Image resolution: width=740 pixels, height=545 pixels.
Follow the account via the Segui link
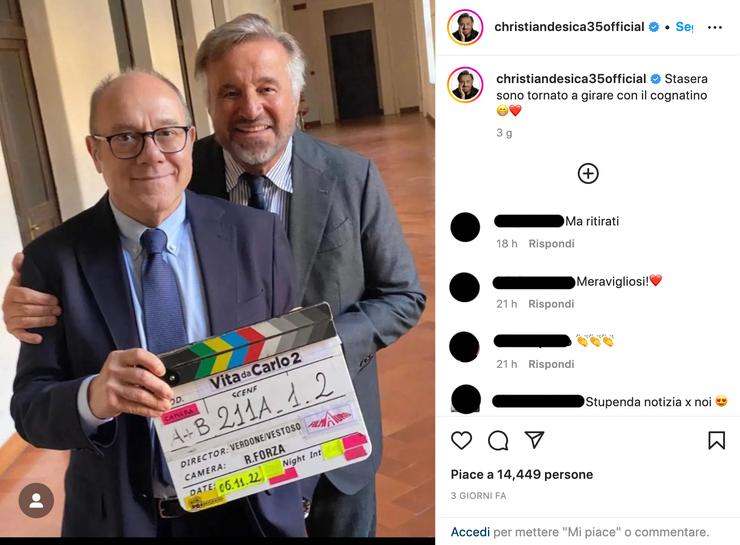[684, 27]
